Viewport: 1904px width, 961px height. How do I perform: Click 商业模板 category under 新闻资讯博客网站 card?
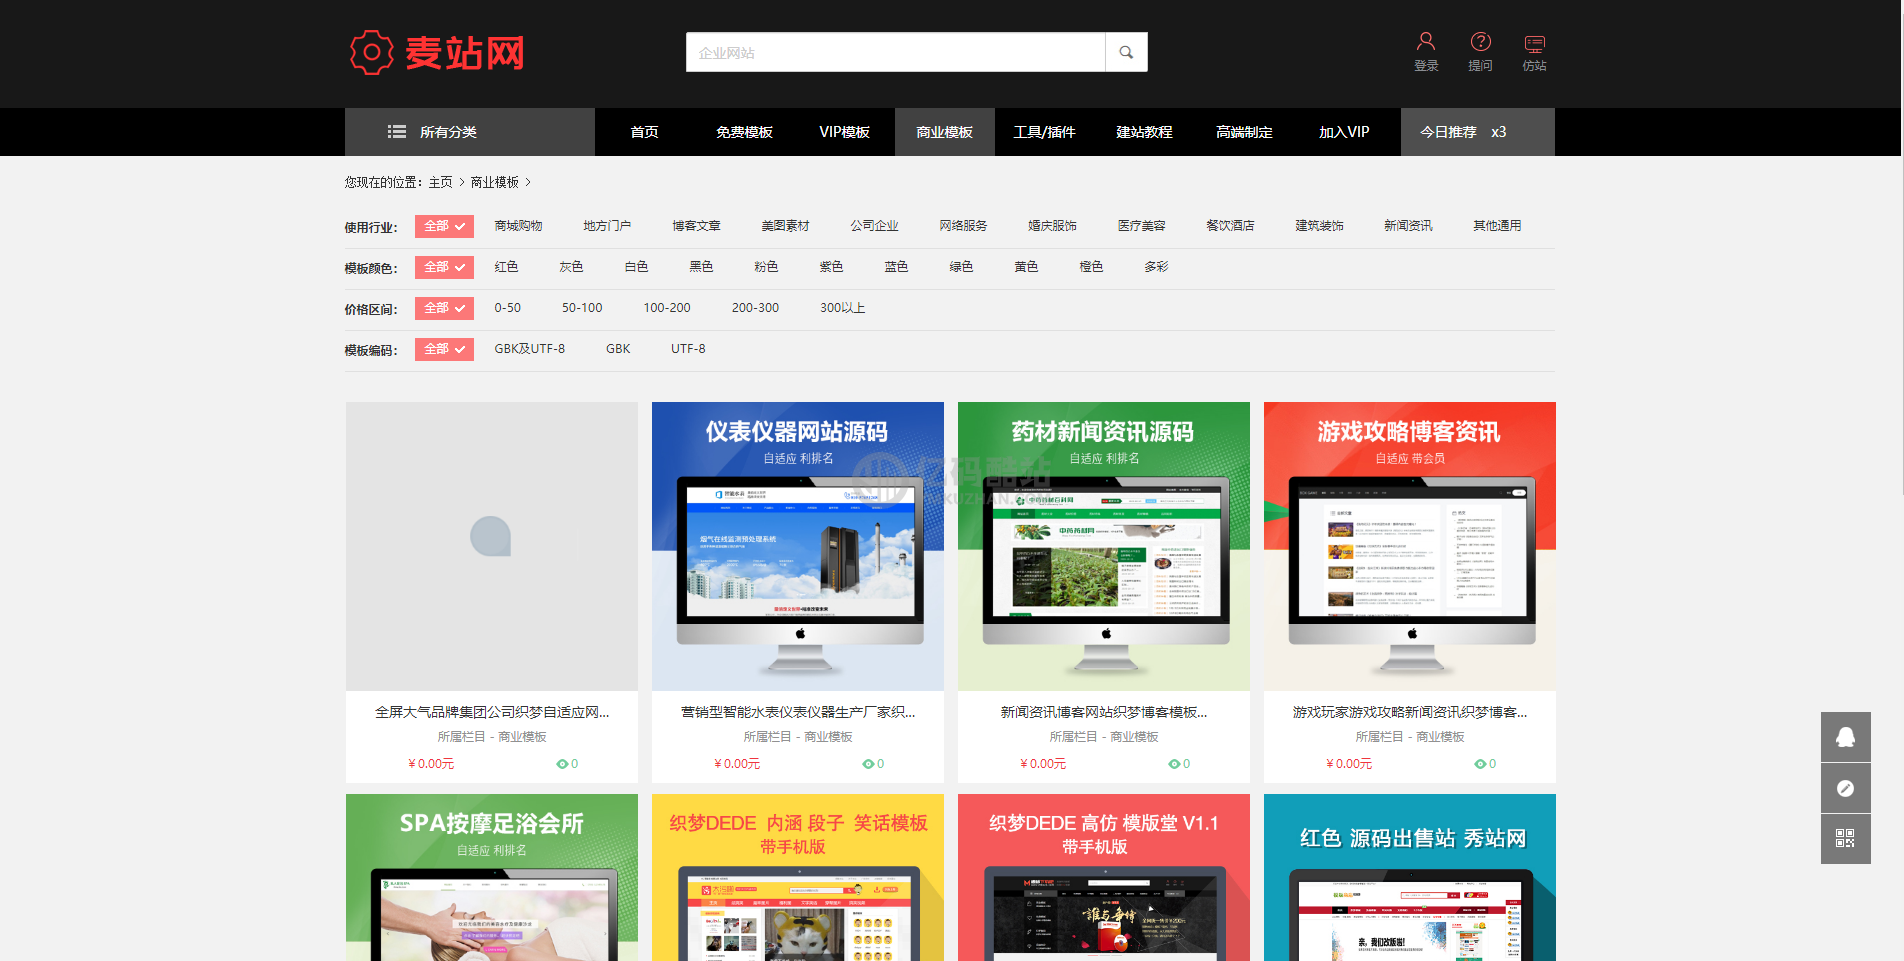[1134, 737]
